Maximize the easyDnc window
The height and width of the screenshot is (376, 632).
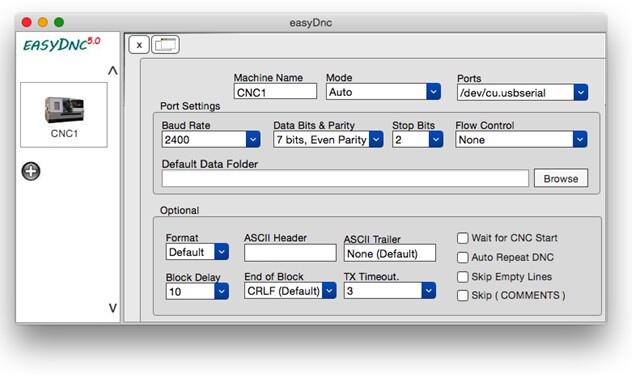[x=59, y=22]
